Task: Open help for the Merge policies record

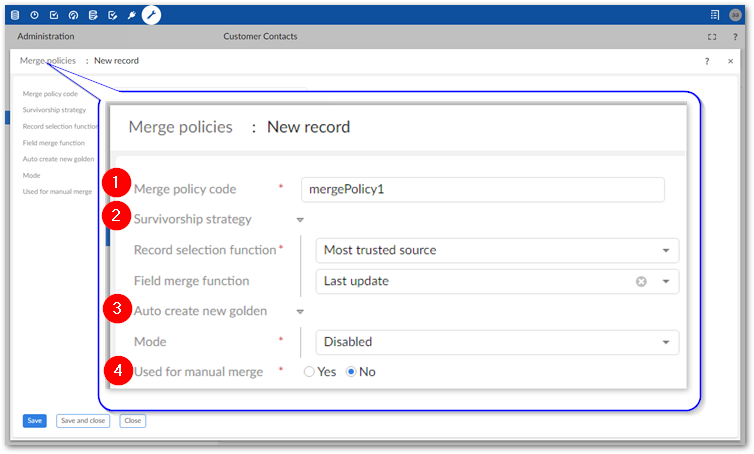Action: (x=707, y=61)
